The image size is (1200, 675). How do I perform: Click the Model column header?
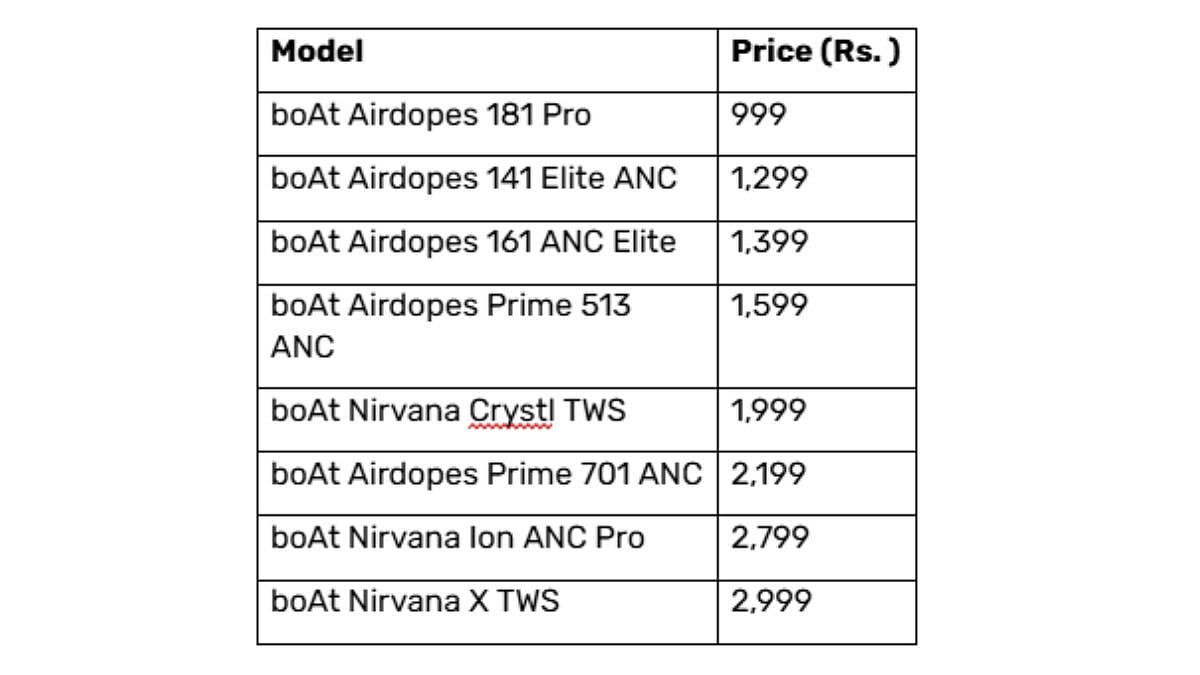317,52
